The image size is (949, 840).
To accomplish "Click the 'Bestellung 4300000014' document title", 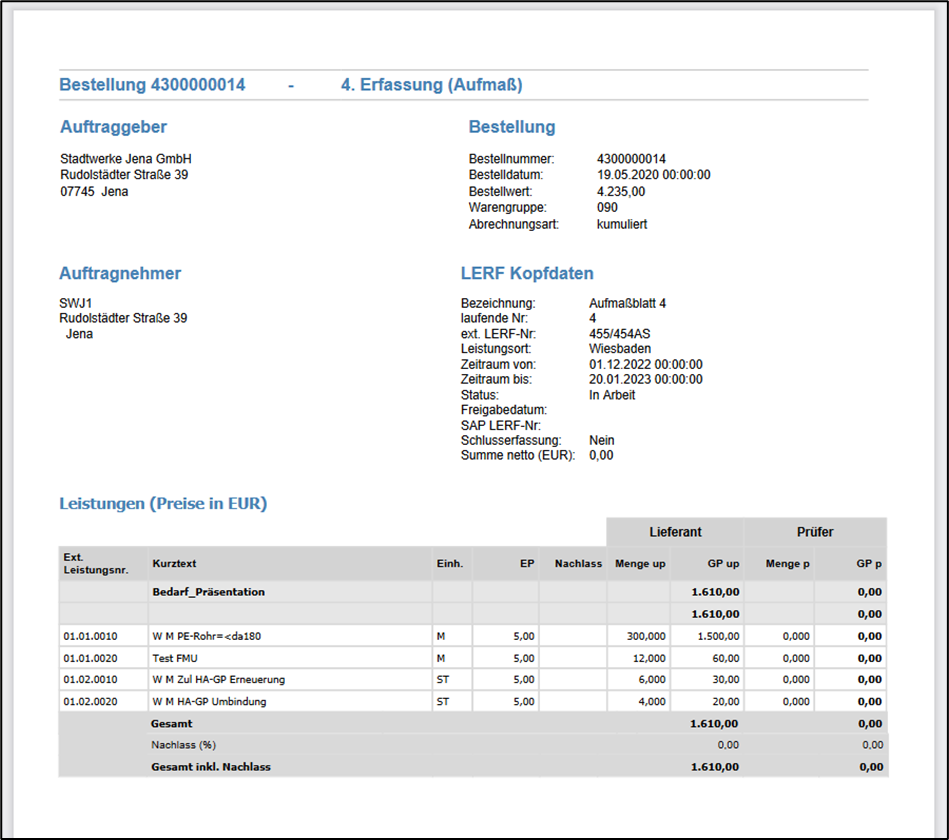I will tap(152, 85).
